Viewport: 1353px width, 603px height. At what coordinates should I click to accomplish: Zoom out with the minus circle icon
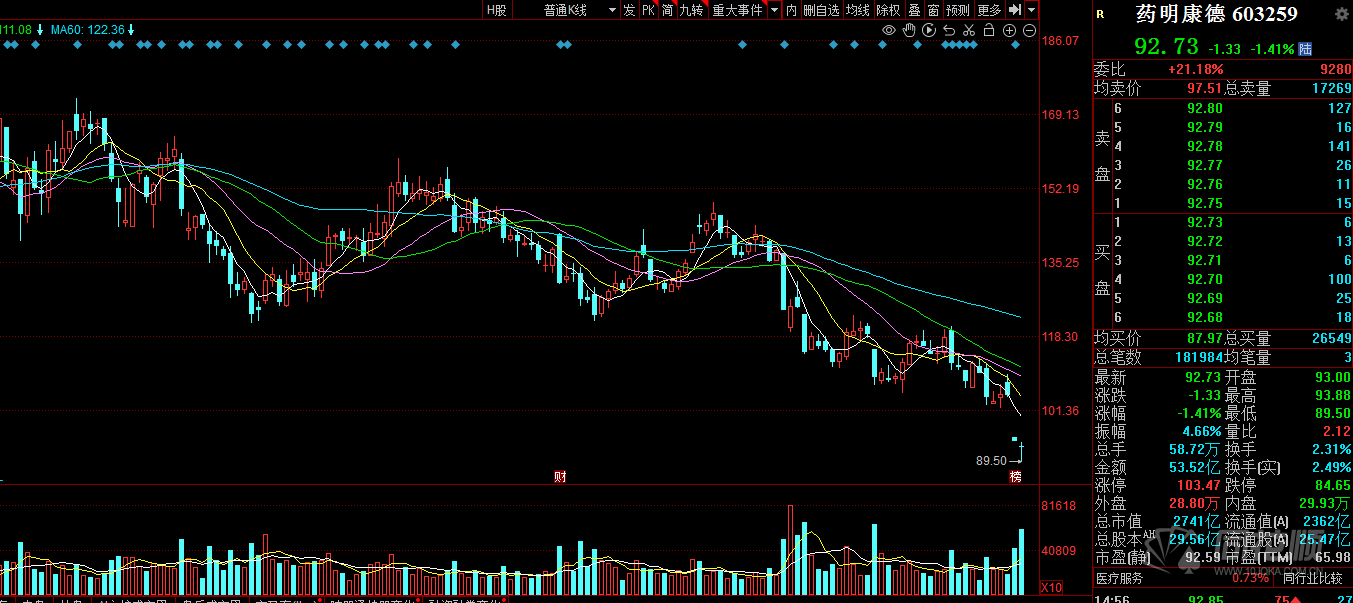point(1029,31)
